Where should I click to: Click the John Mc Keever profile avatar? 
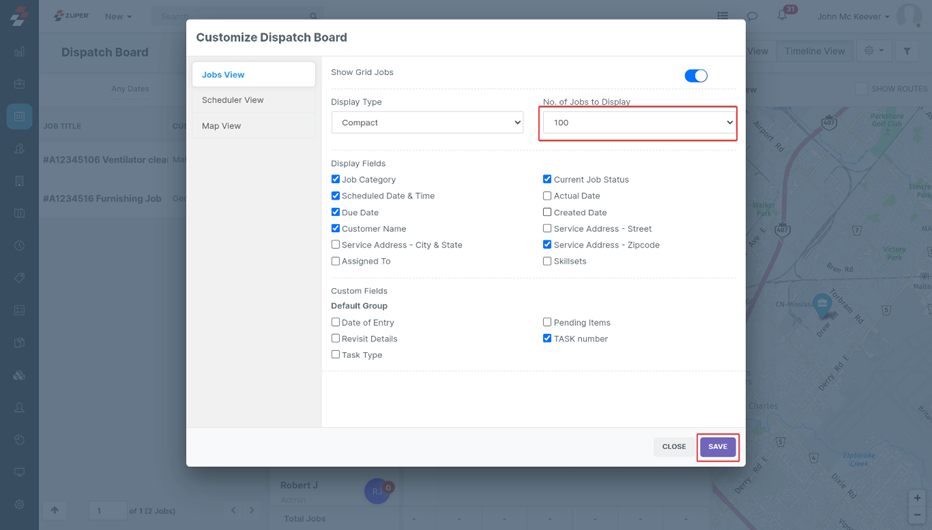[908, 16]
